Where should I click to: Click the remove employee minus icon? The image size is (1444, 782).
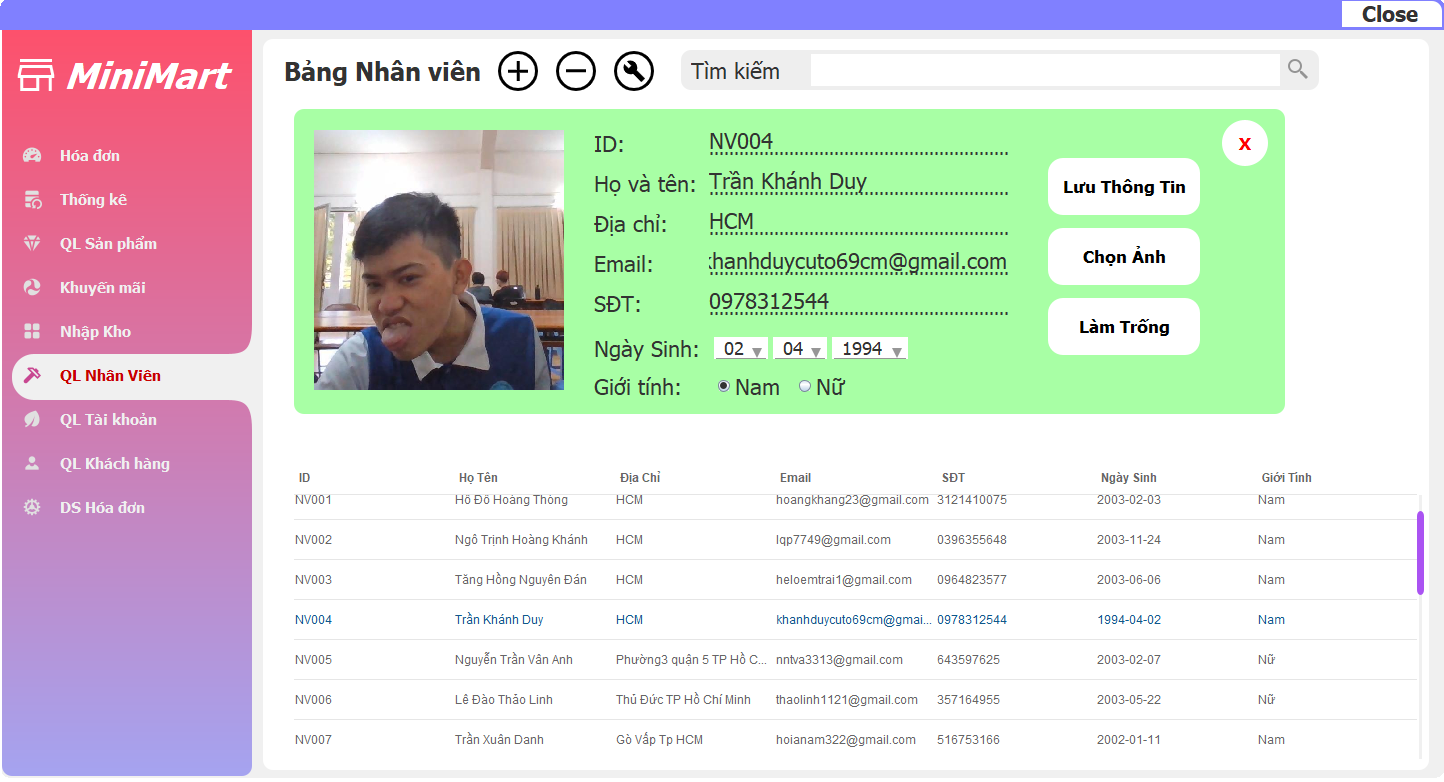point(576,71)
